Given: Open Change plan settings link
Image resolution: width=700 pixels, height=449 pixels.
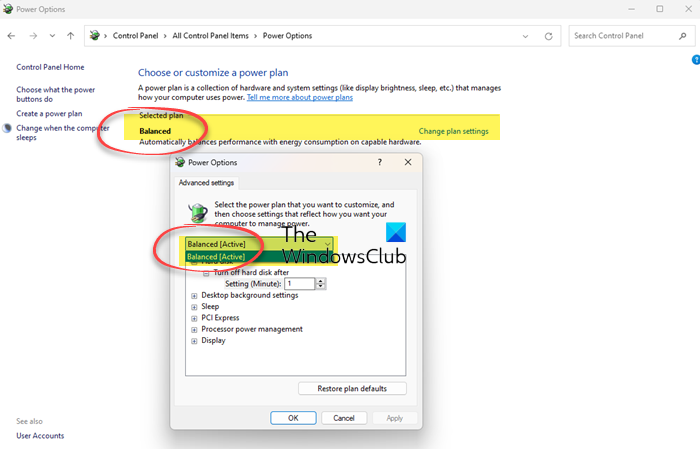Looking at the screenshot, I should point(453,131).
